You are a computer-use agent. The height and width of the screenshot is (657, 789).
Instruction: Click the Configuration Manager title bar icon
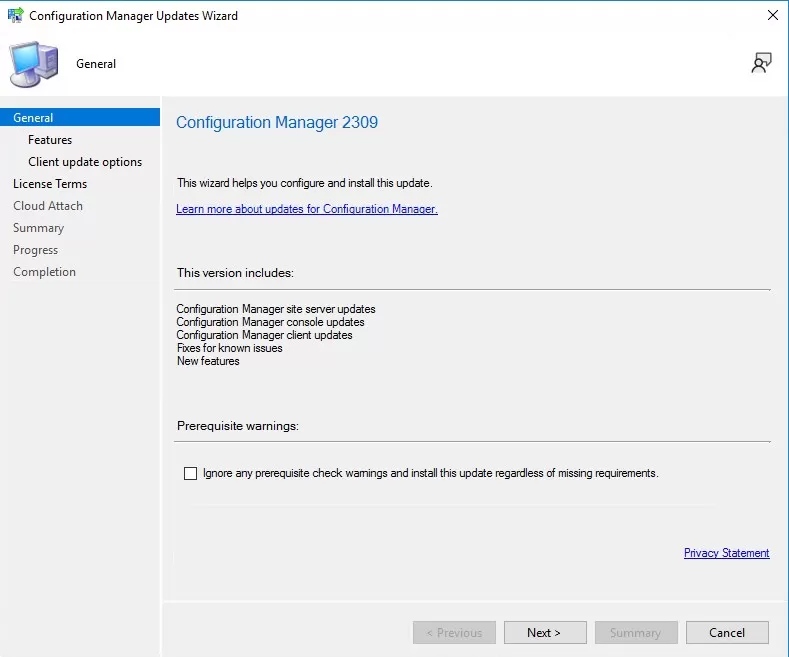point(15,15)
